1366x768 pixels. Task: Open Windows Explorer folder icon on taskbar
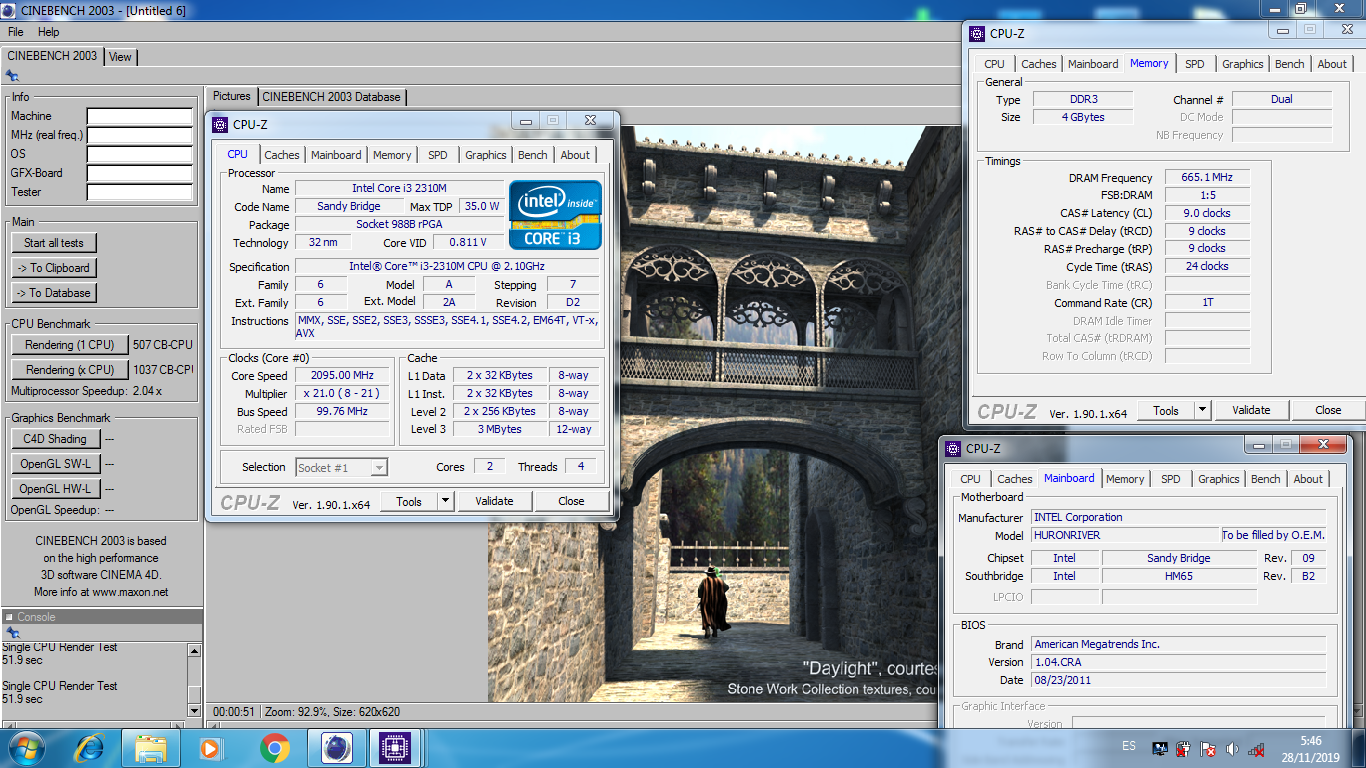[x=151, y=748]
